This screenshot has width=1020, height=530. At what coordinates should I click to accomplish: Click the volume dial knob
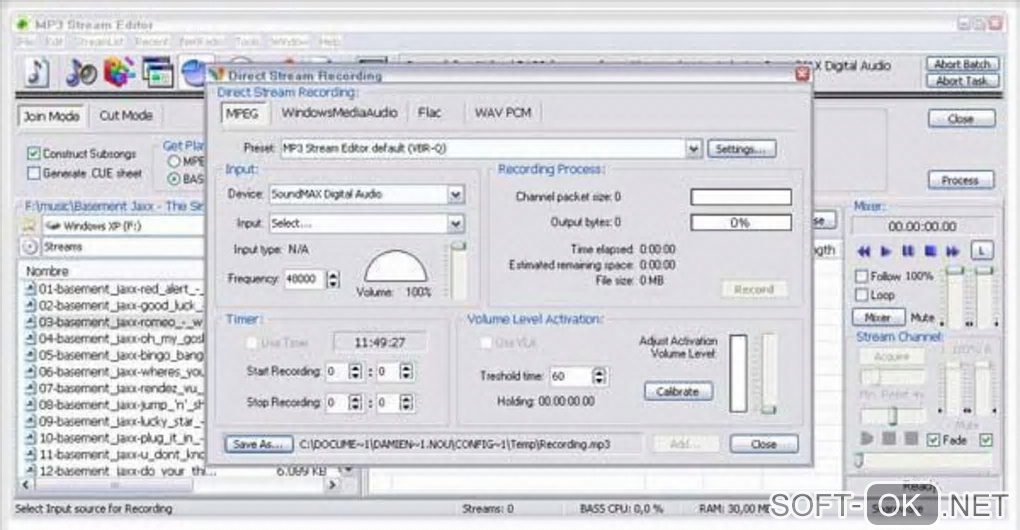pyautogui.click(x=396, y=266)
